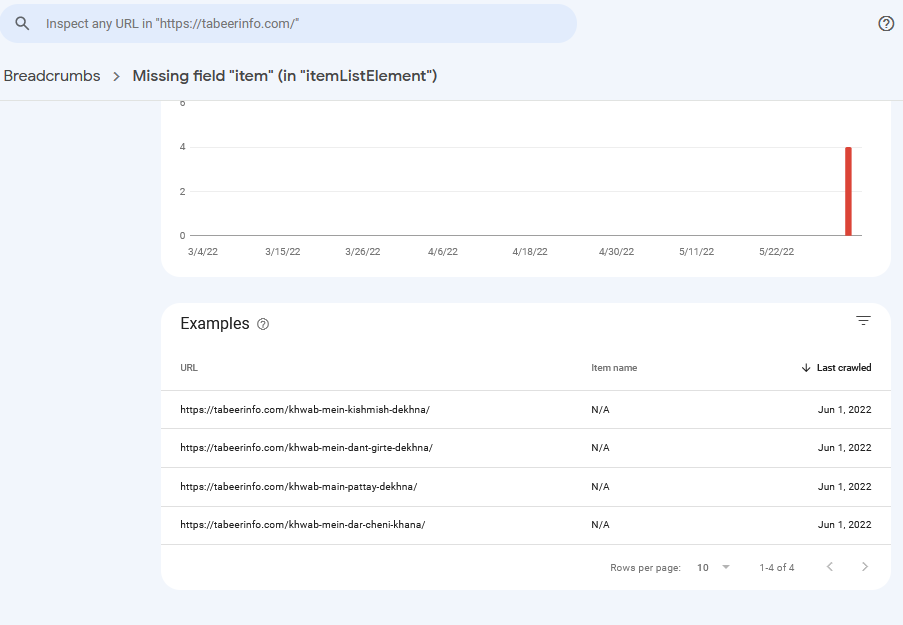Open the help icon at top right
This screenshot has height=625, width=903.
coord(885,24)
